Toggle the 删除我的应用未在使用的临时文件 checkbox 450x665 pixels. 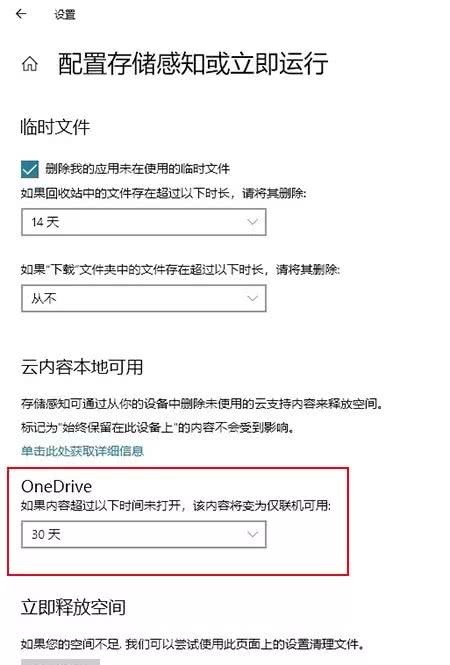pos(30,169)
